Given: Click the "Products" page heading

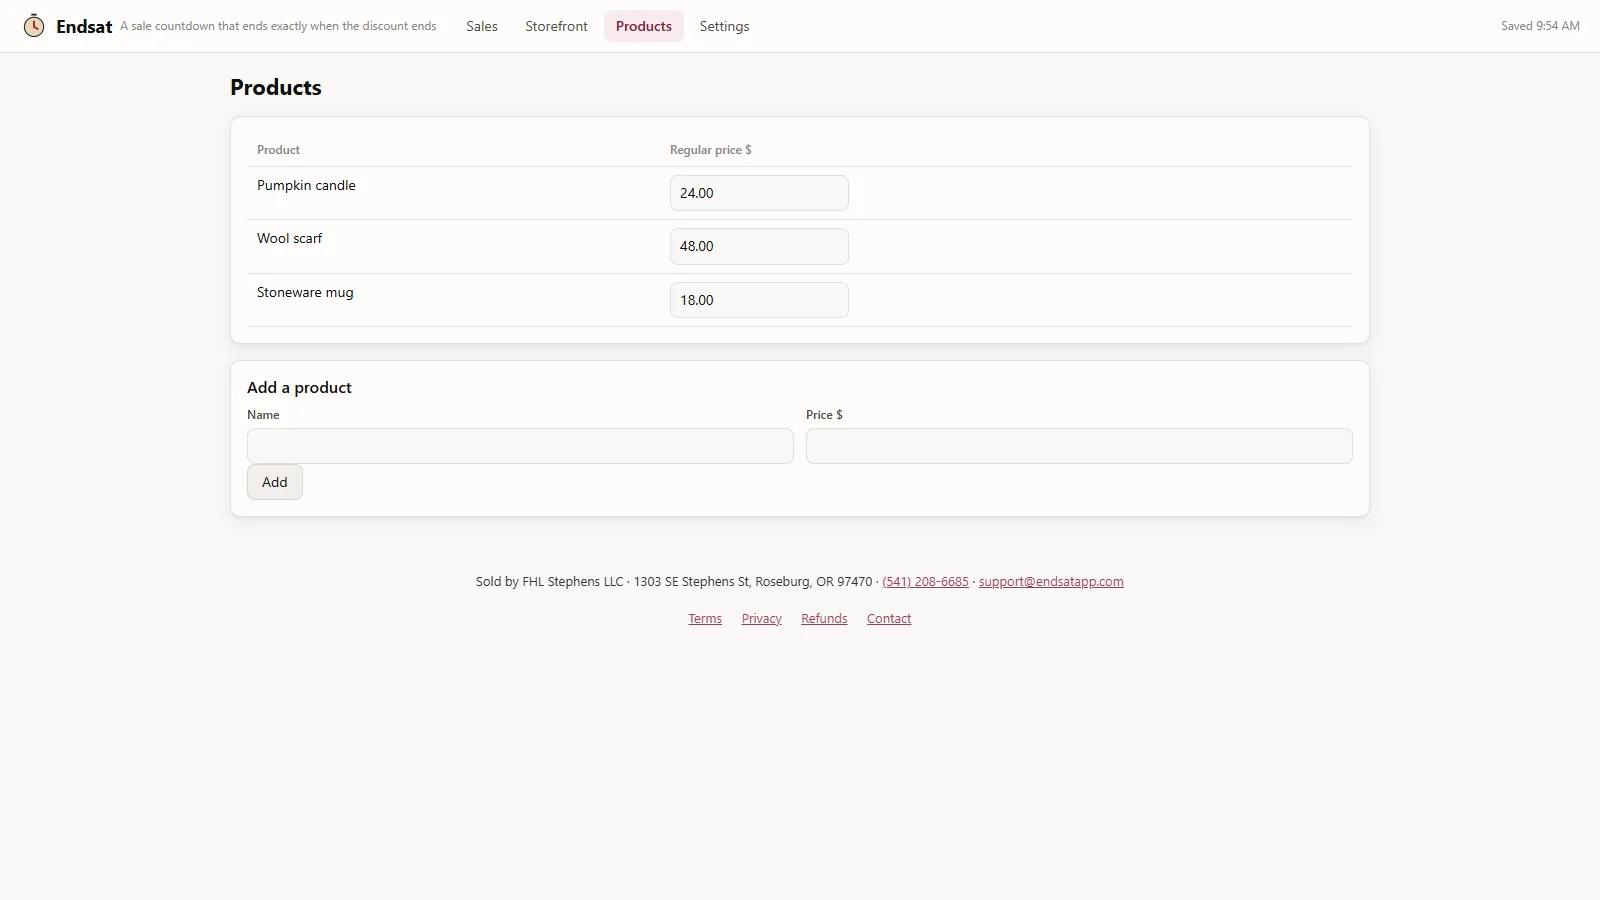Looking at the screenshot, I should tap(276, 87).
